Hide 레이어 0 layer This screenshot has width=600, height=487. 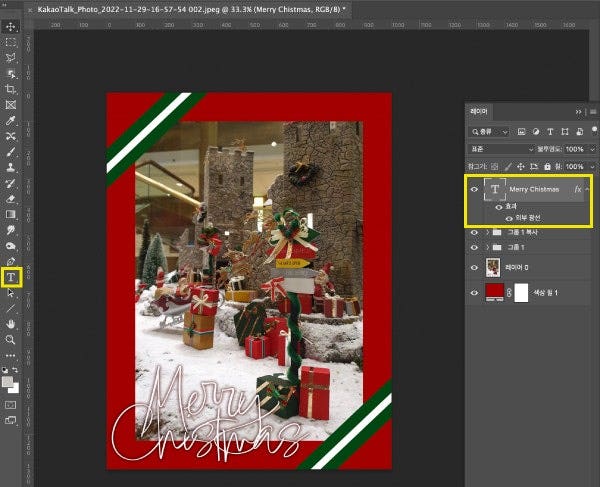point(474,267)
